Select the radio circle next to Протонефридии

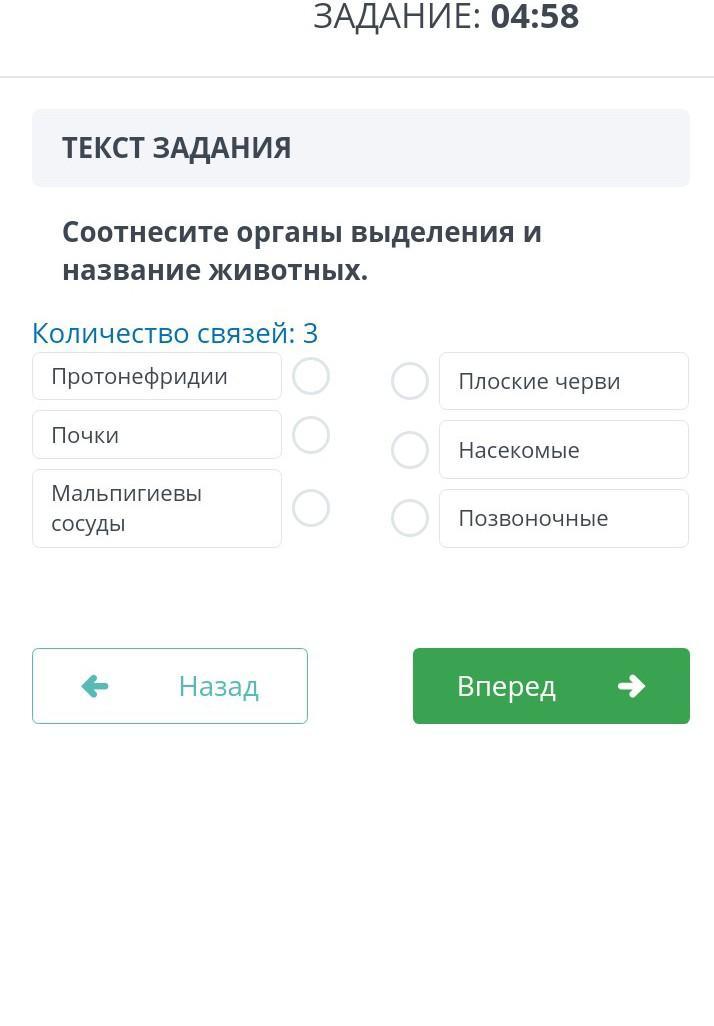[x=311, y=377]
